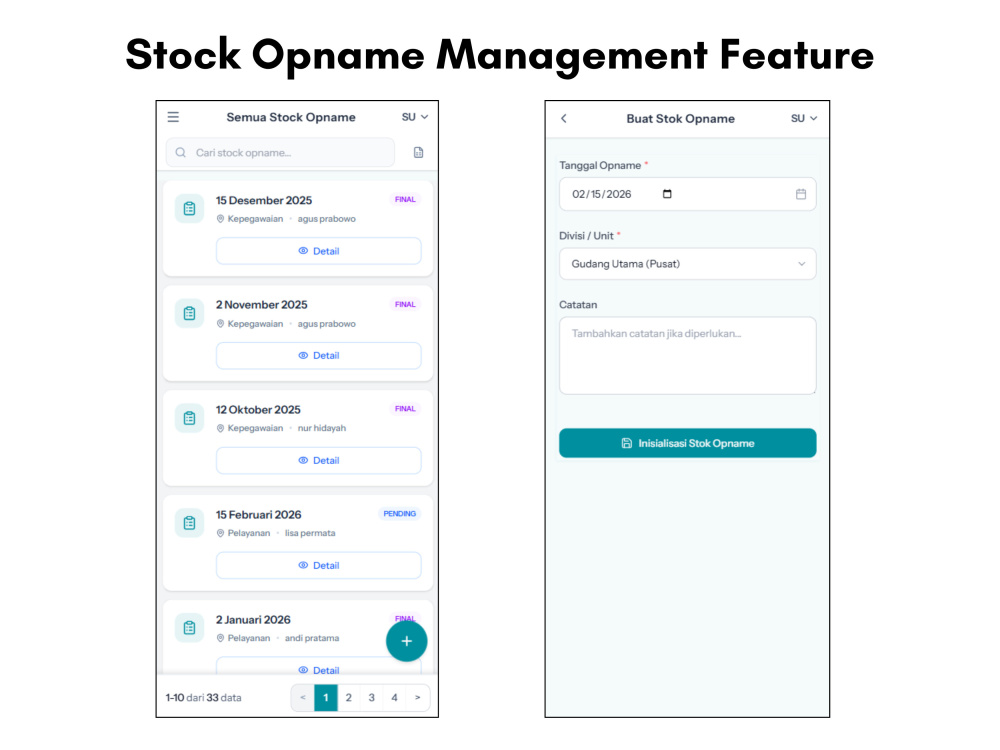
Task: Click the document export icon beside search
Action: point(418,152)
